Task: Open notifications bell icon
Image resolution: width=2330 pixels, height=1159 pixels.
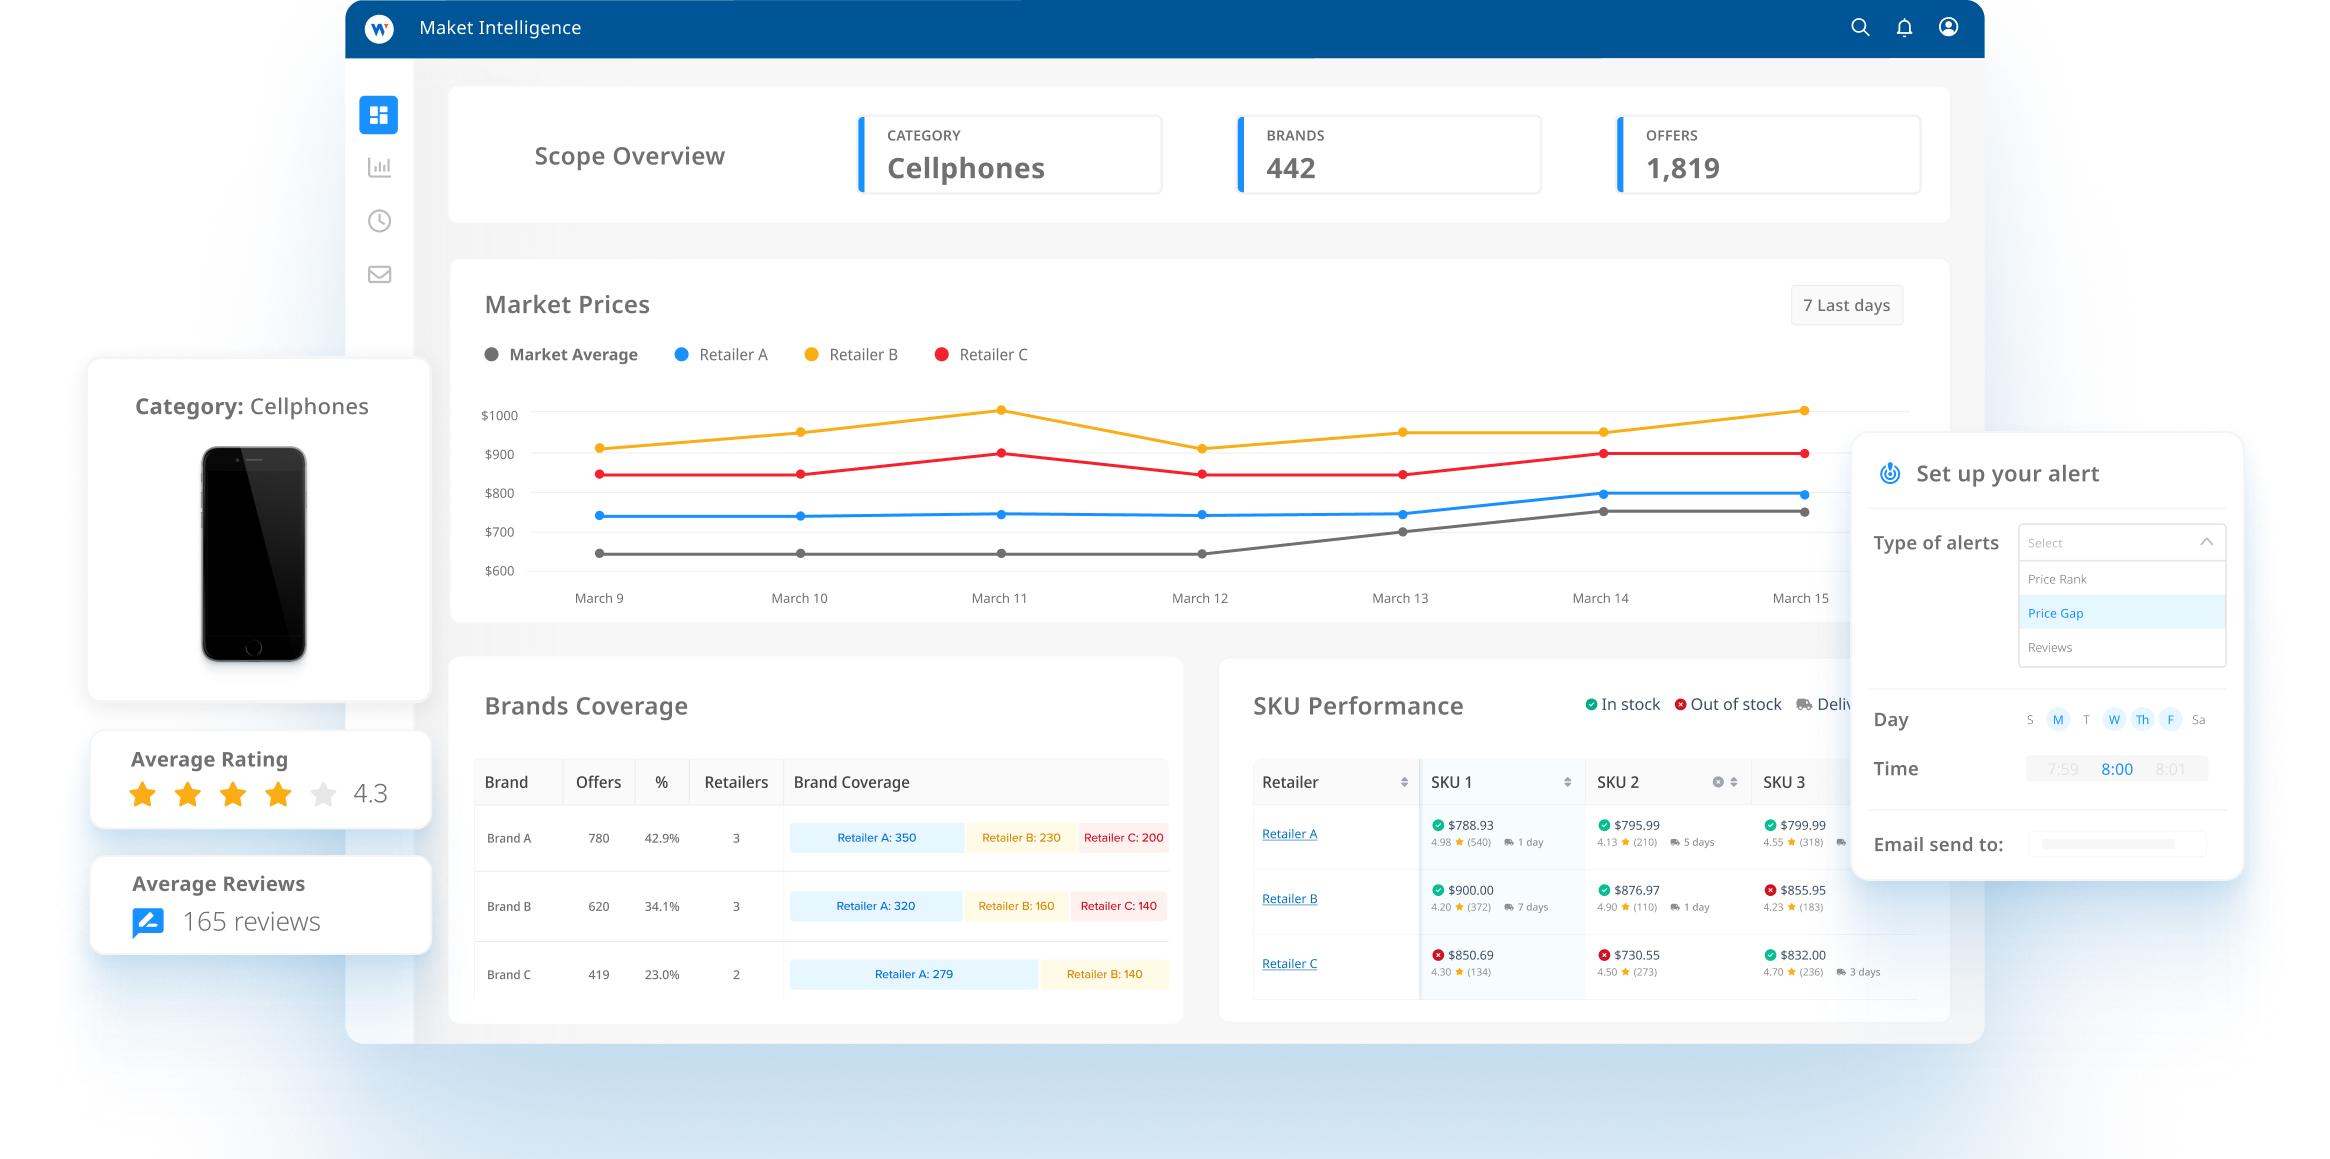Action: tap(1904, 28)
